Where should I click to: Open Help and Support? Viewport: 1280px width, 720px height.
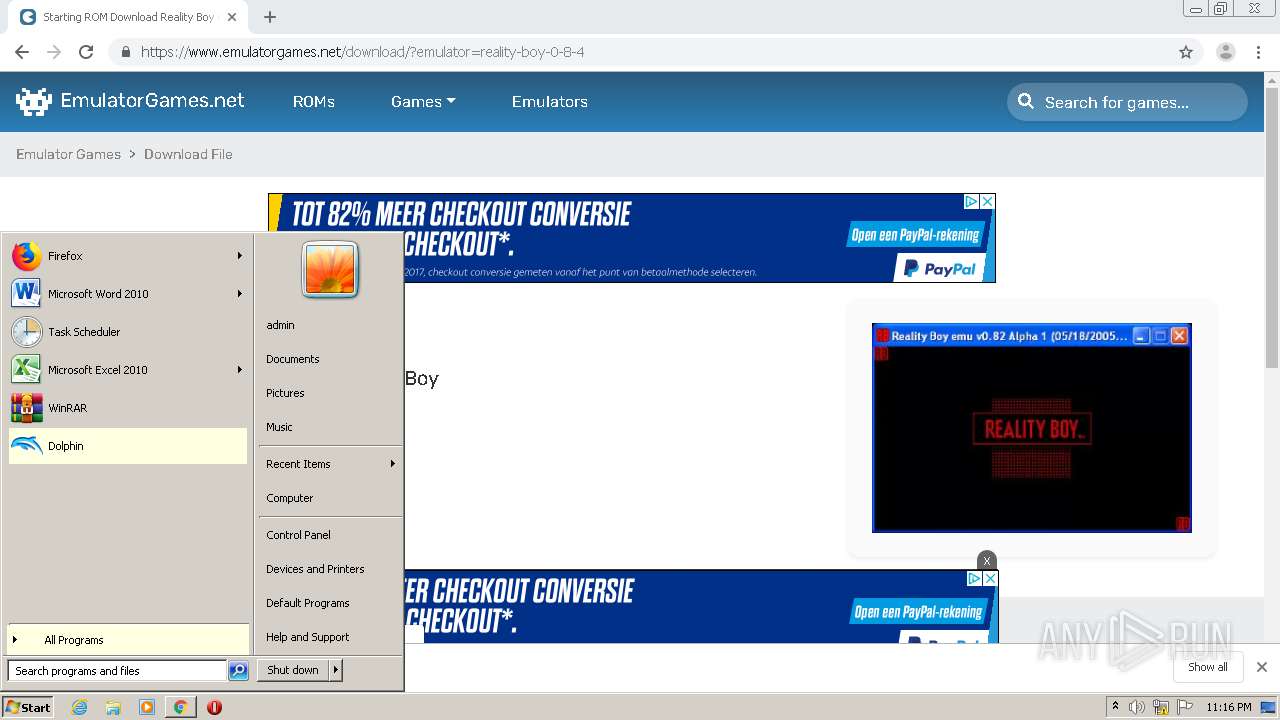[330, 637]
